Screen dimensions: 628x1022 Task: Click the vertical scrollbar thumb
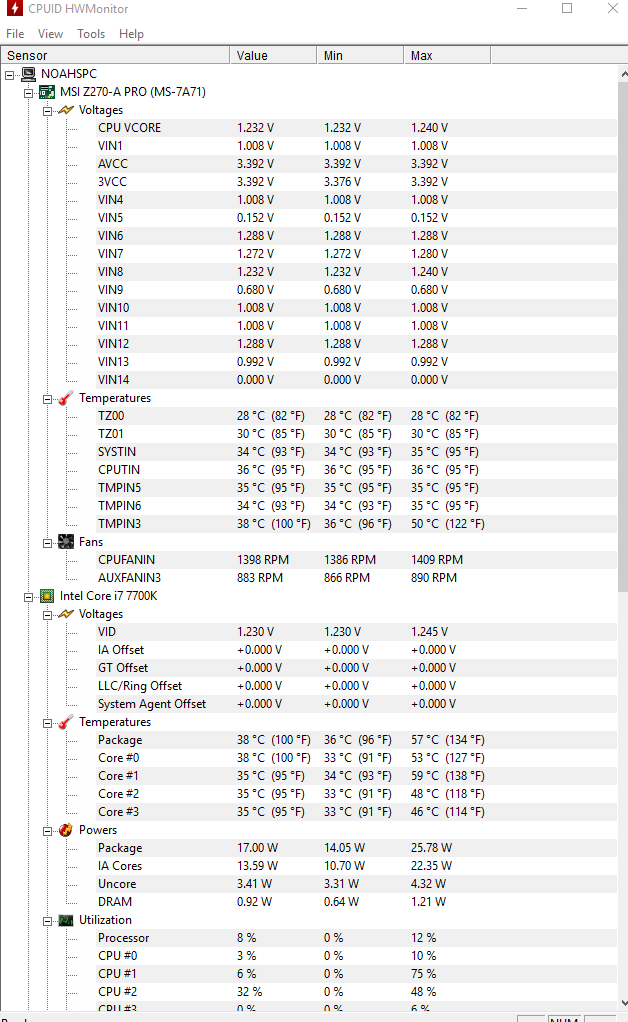[x=623, y=337]
